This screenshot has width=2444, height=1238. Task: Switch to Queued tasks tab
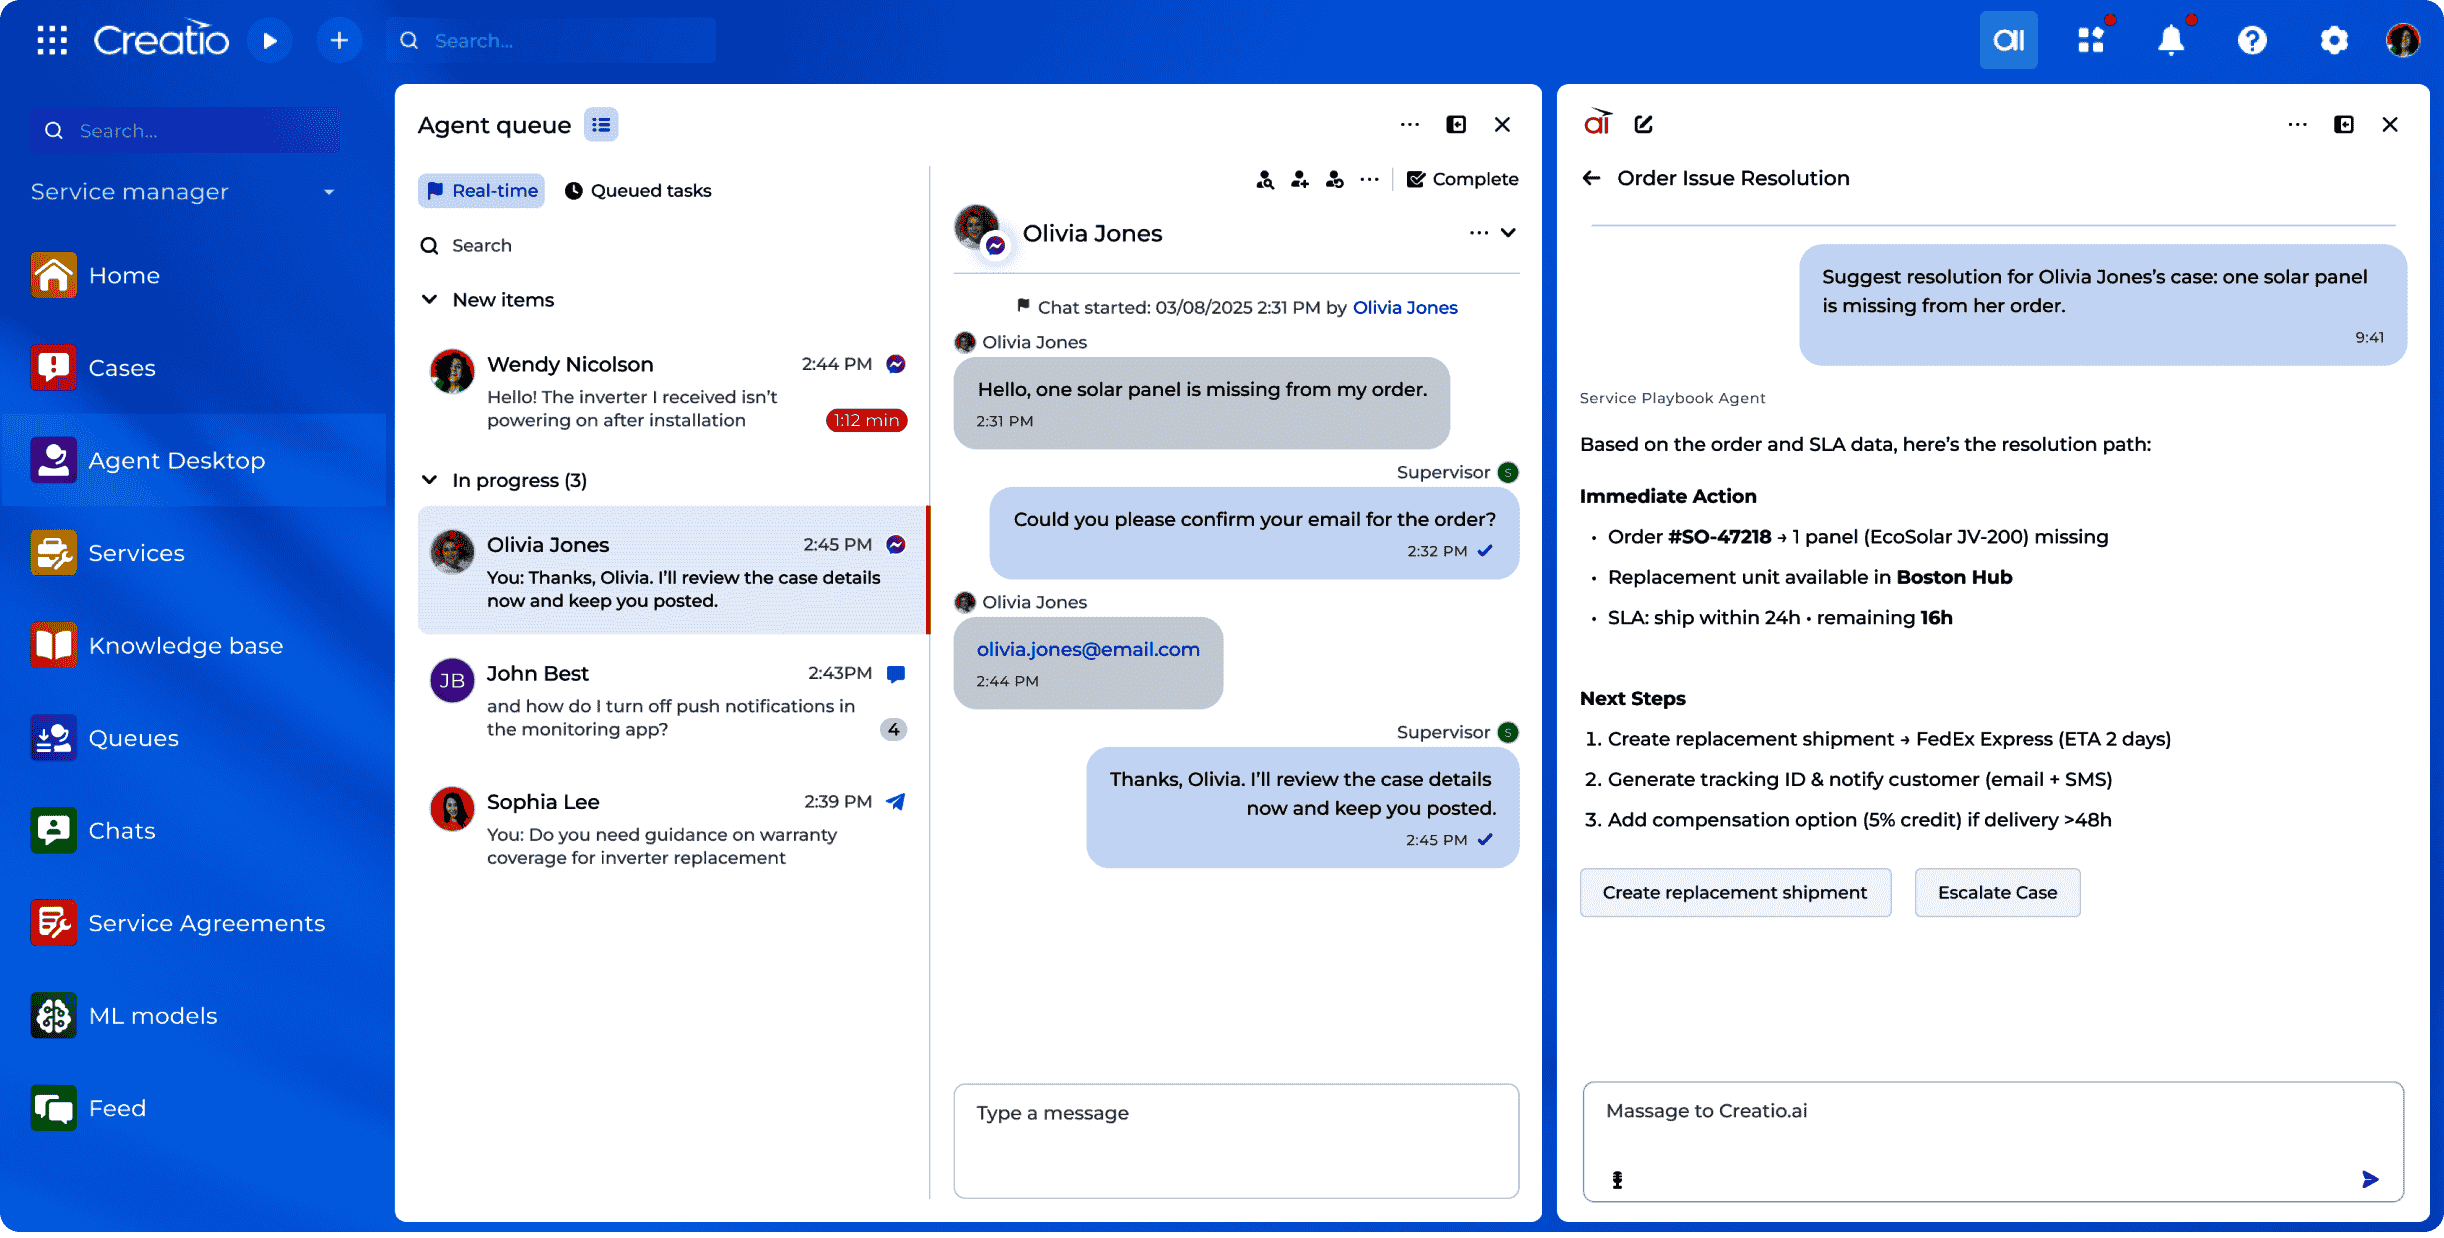click(638, 190)
